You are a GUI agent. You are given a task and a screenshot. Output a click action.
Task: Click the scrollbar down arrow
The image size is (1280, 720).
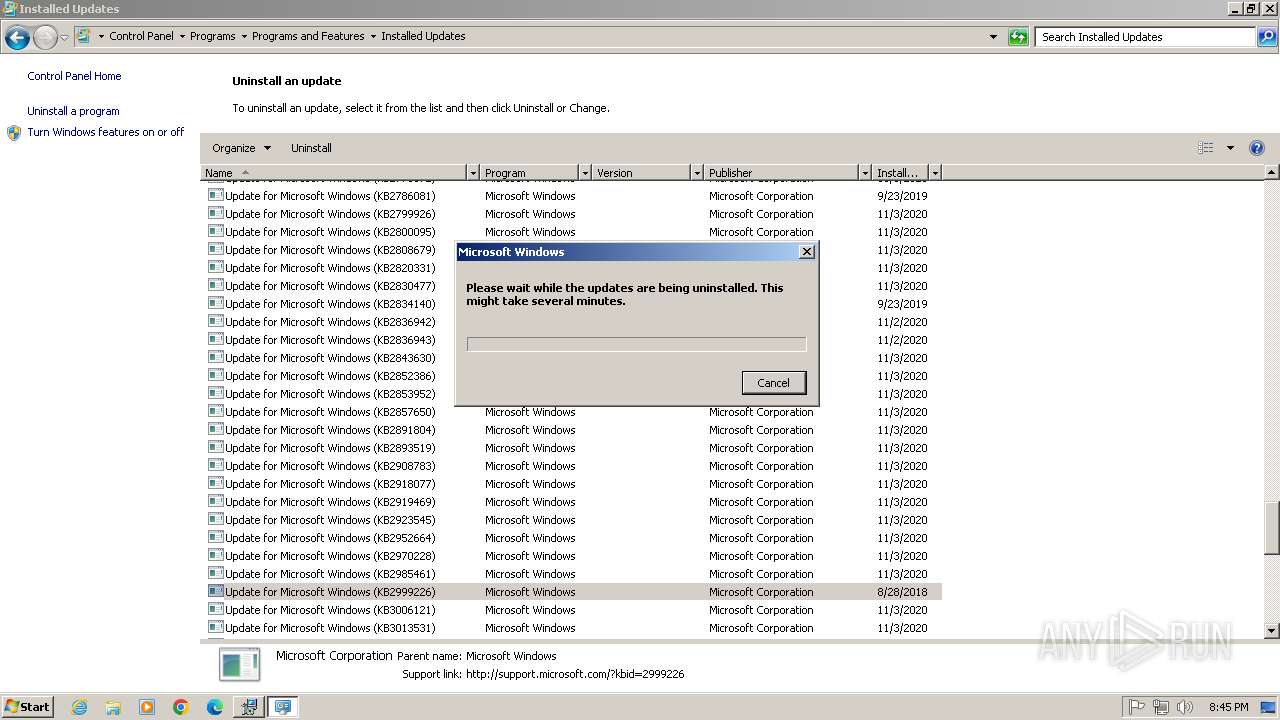[1272, 631]
